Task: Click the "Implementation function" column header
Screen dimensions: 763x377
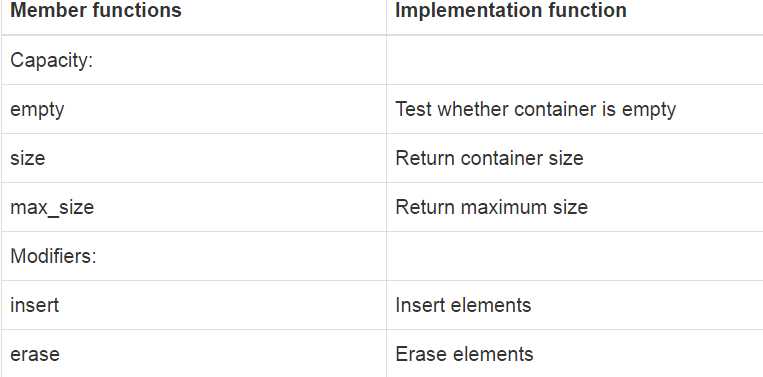Action: pos(510,10)
